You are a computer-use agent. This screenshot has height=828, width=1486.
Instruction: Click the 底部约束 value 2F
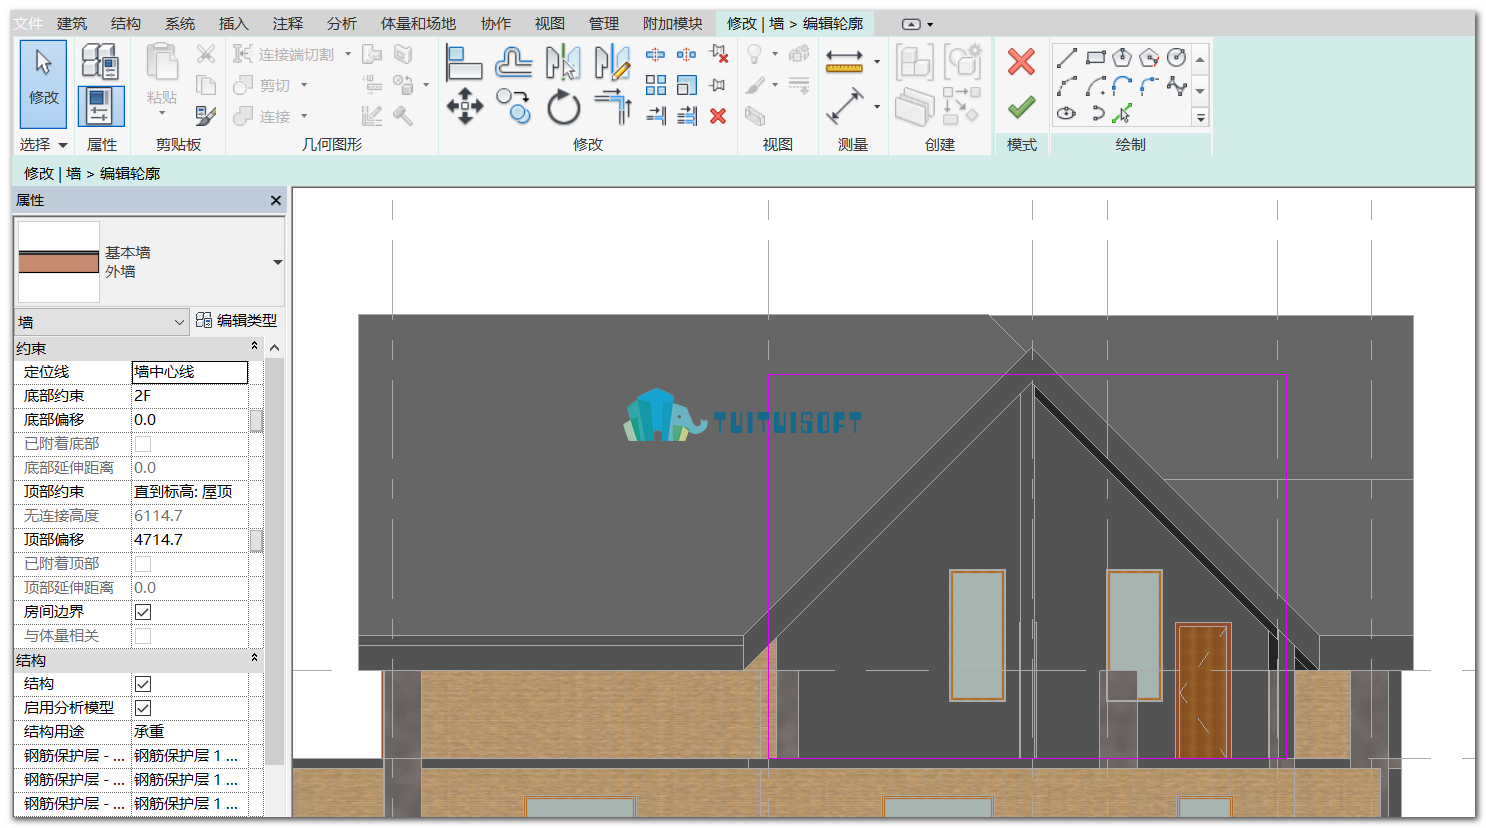pyautogui.click(x=190, y=396)
